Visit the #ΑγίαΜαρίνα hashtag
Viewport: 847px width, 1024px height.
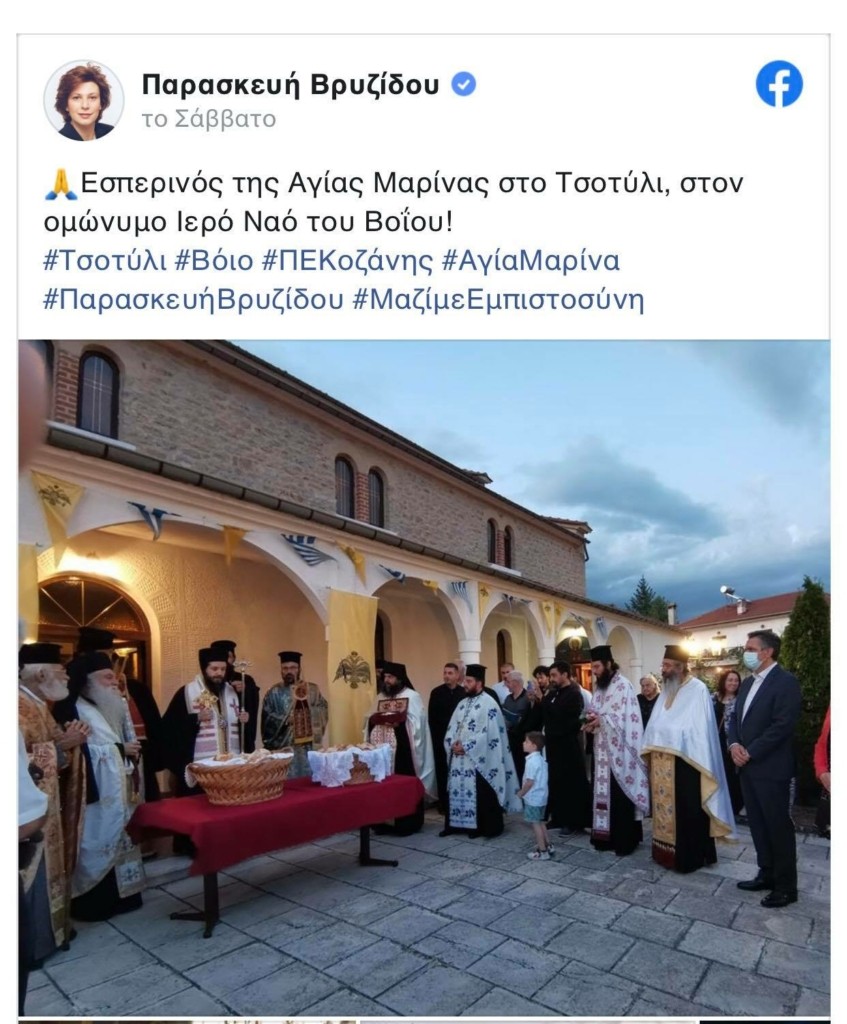(x=530, y=261)
